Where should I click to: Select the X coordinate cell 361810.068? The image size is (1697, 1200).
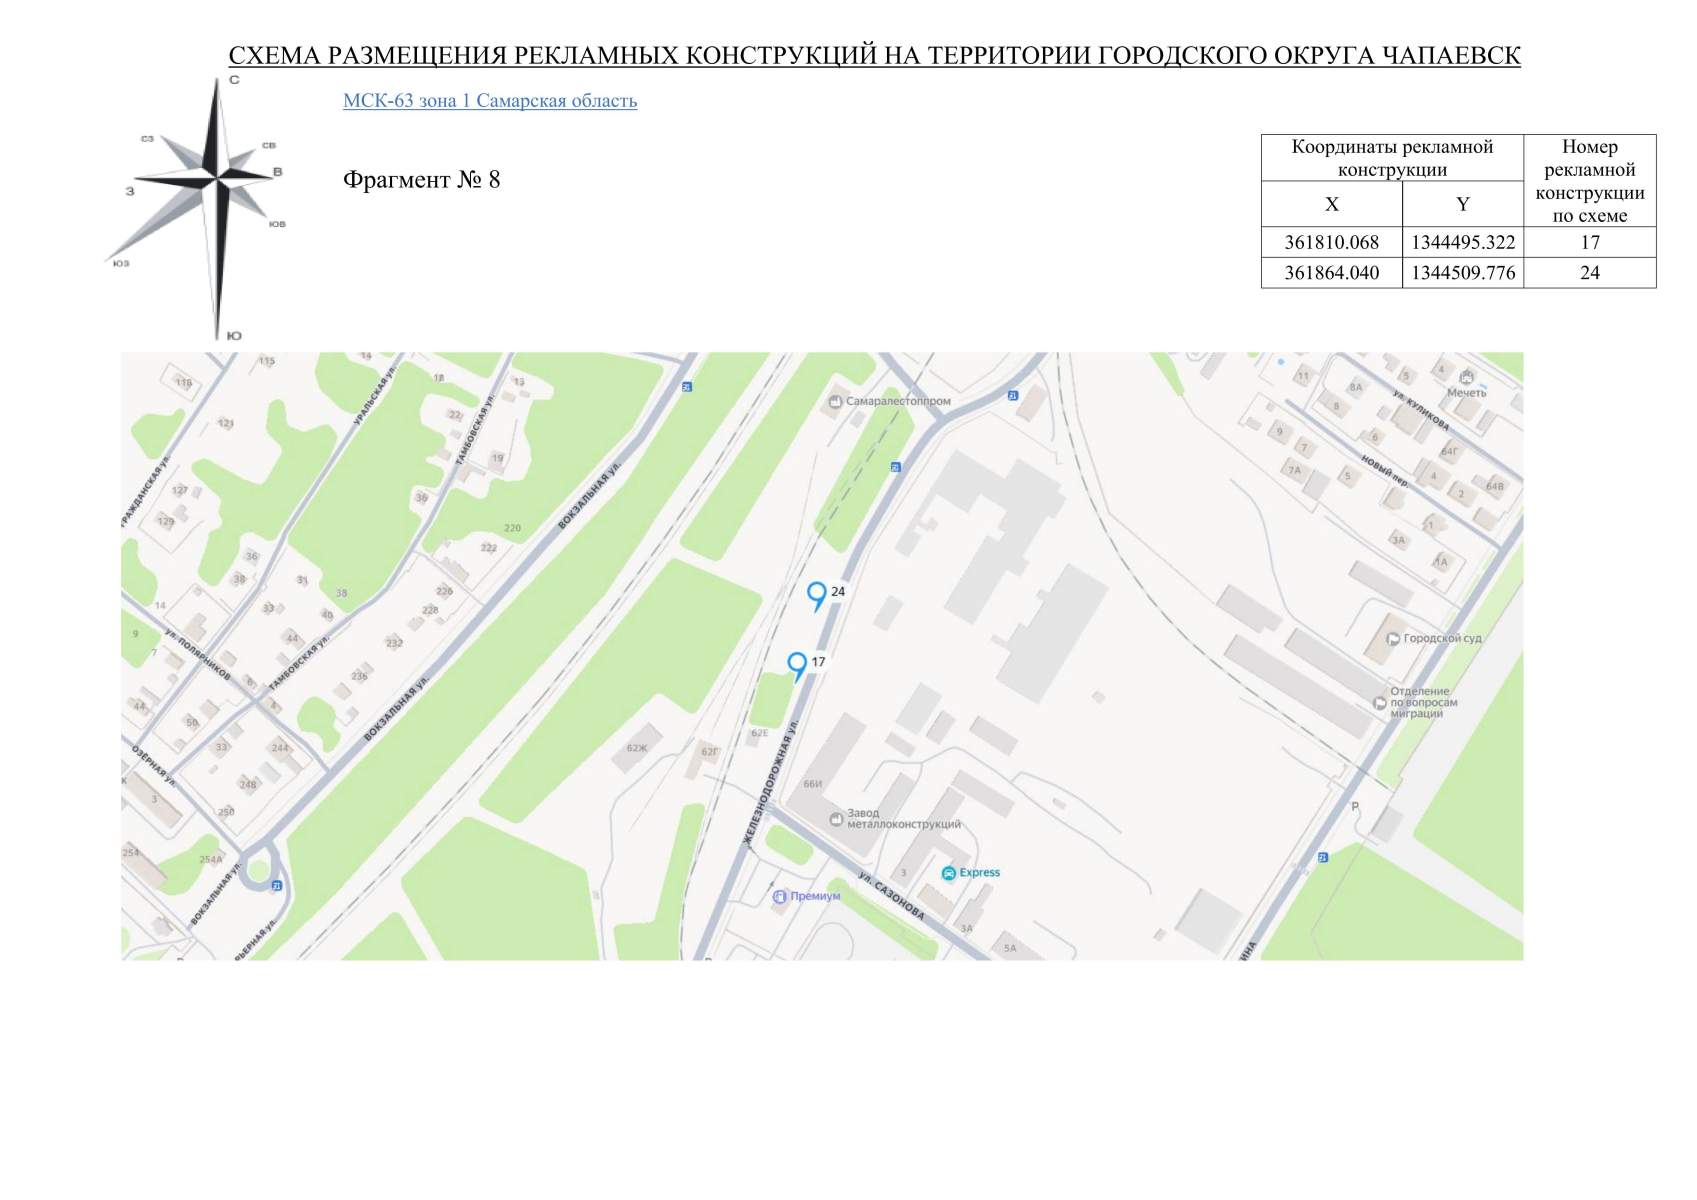[x=1331, y=243]
